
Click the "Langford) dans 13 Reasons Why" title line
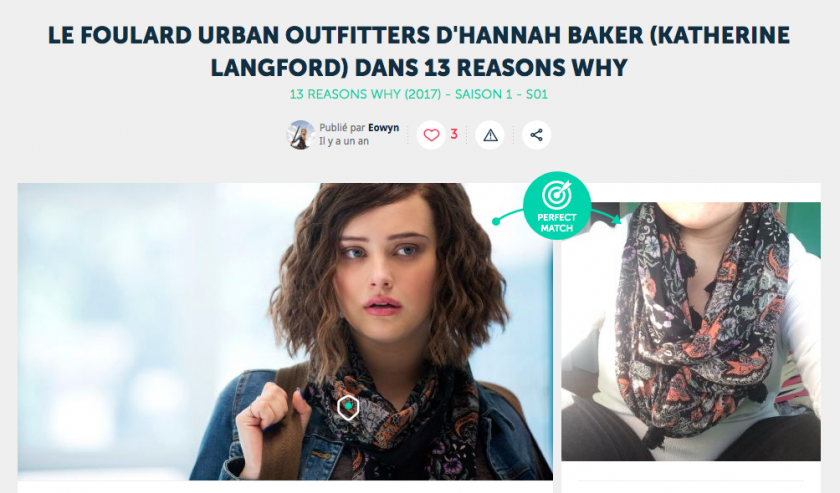(419, 68)
